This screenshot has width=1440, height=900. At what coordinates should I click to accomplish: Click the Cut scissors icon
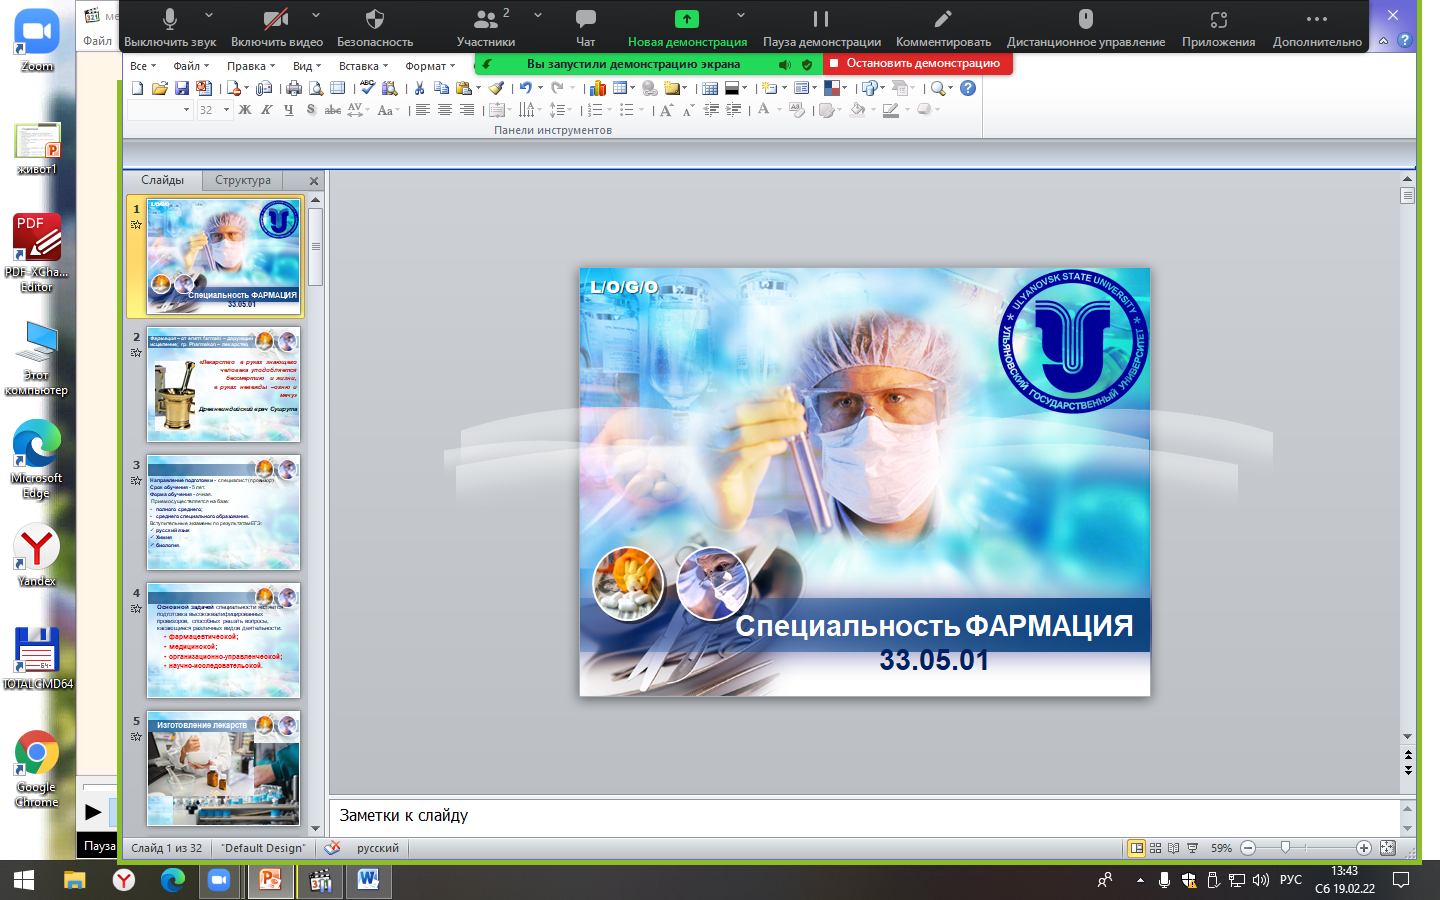(x=420, y=88)
